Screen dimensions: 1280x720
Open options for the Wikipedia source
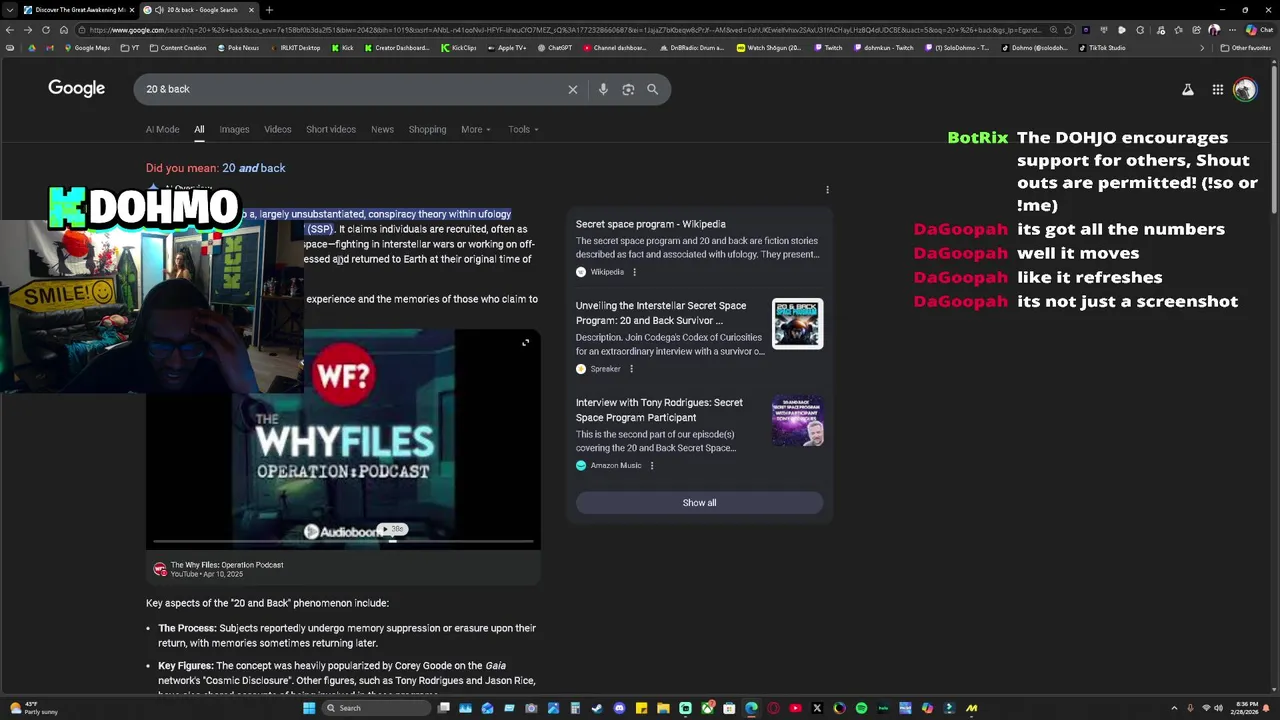634,272
